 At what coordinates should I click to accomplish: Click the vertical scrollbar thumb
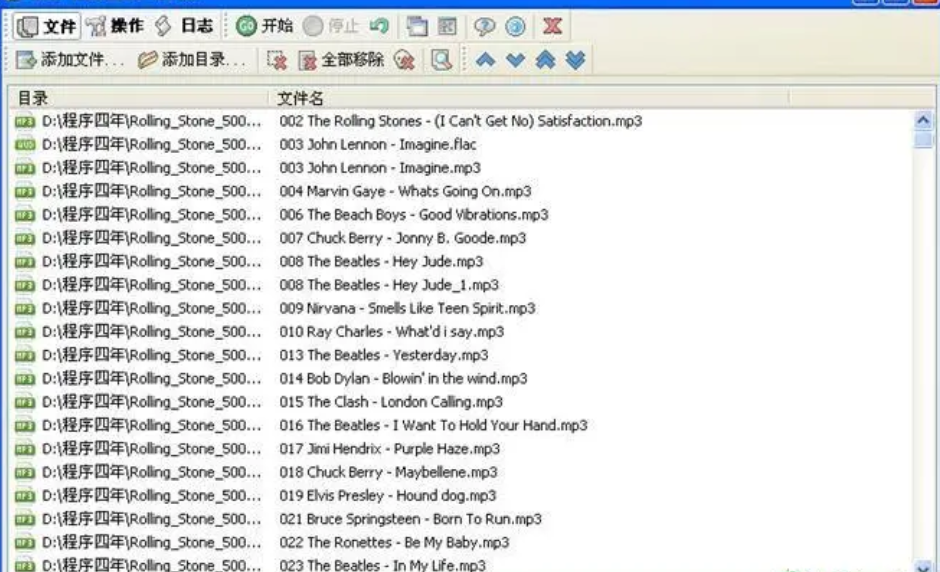coord(923,140)
